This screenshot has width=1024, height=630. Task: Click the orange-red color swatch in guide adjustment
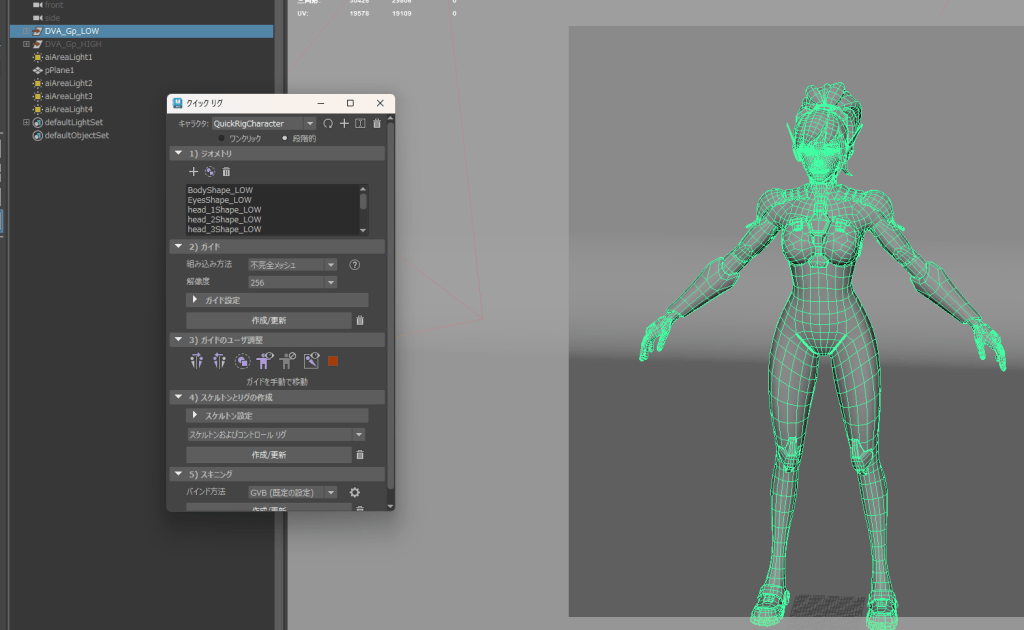tap(333, 361)
